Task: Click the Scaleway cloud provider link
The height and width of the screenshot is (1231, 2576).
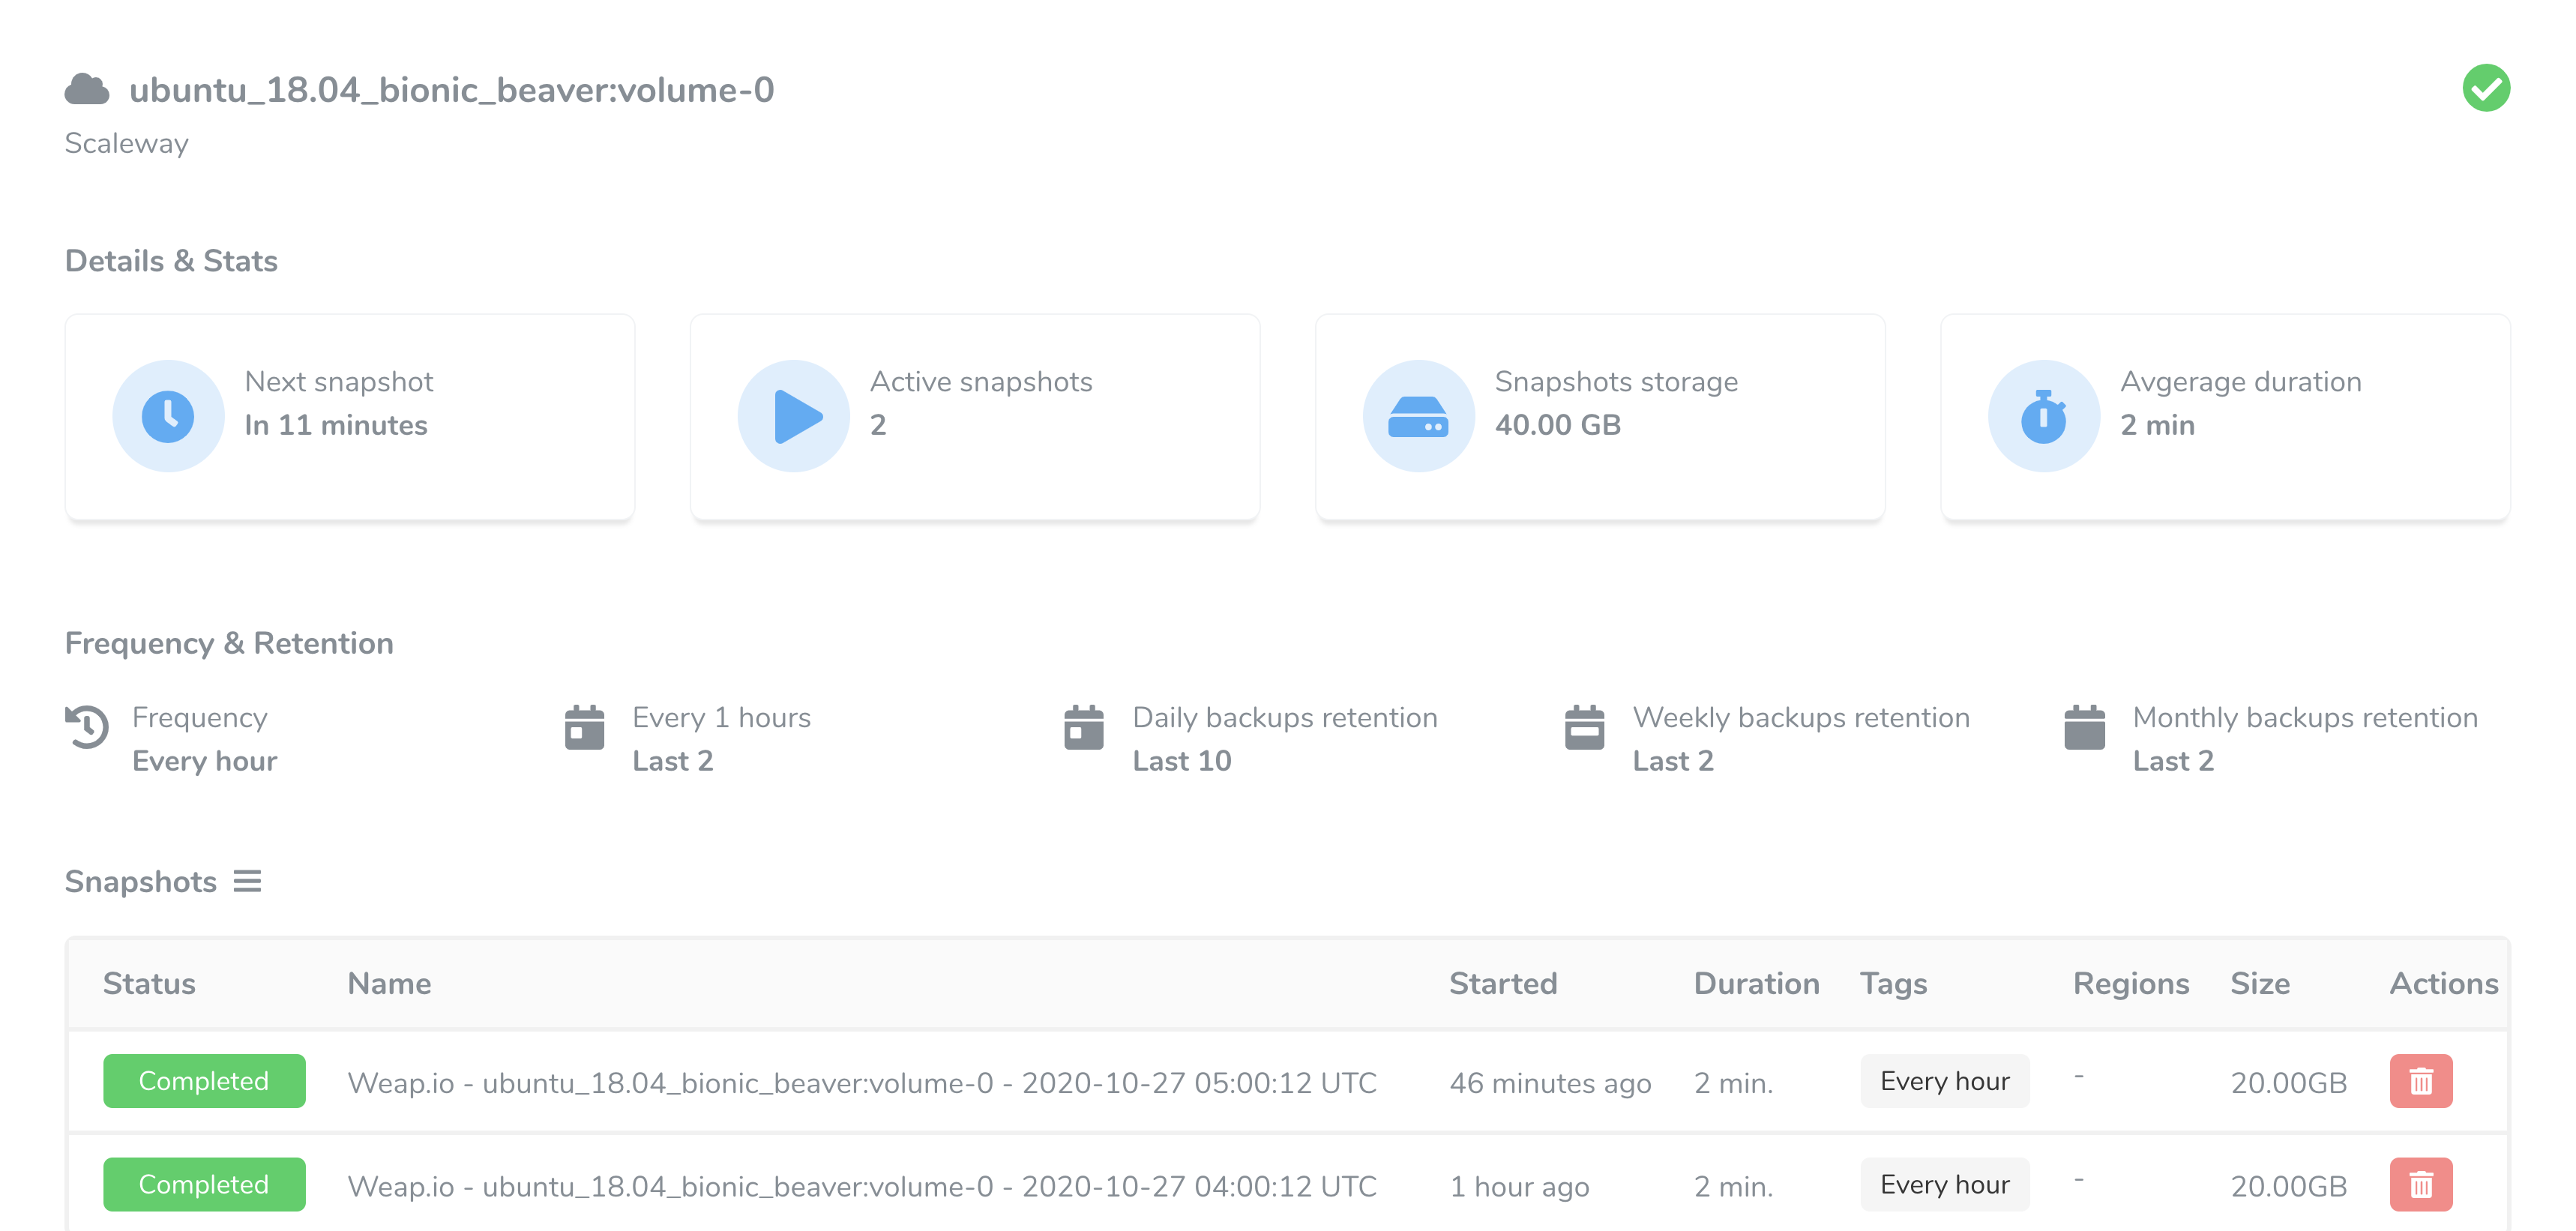Action: pos(127,145)
